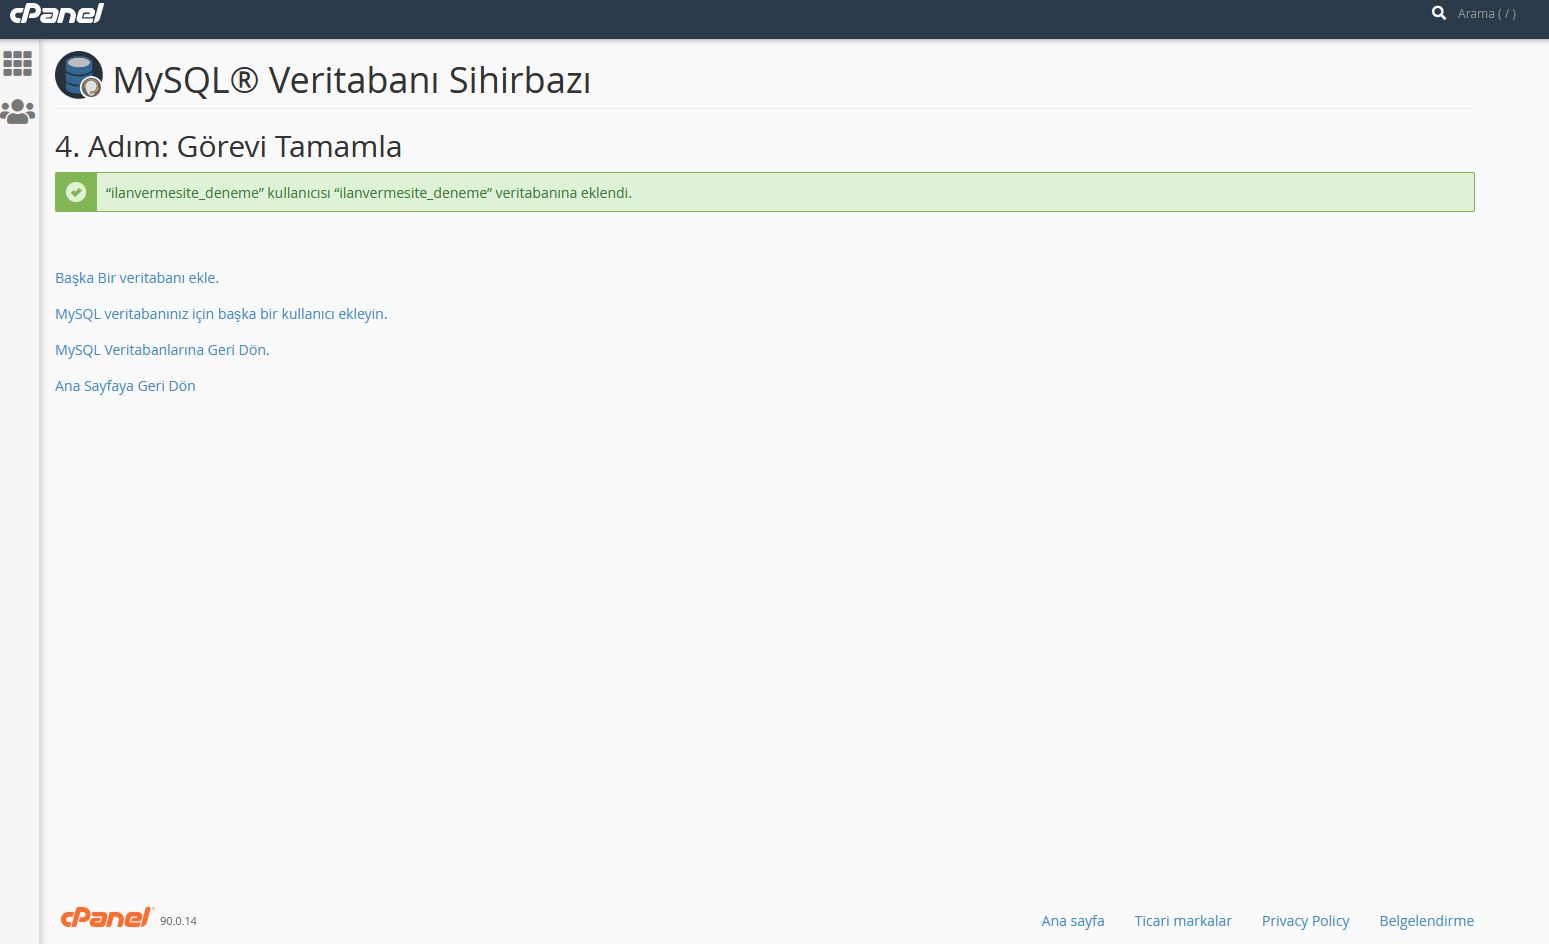Open 'Başka Bir veritabanı ekle' link
This screenshot has width=1549, height=944.
137,278
